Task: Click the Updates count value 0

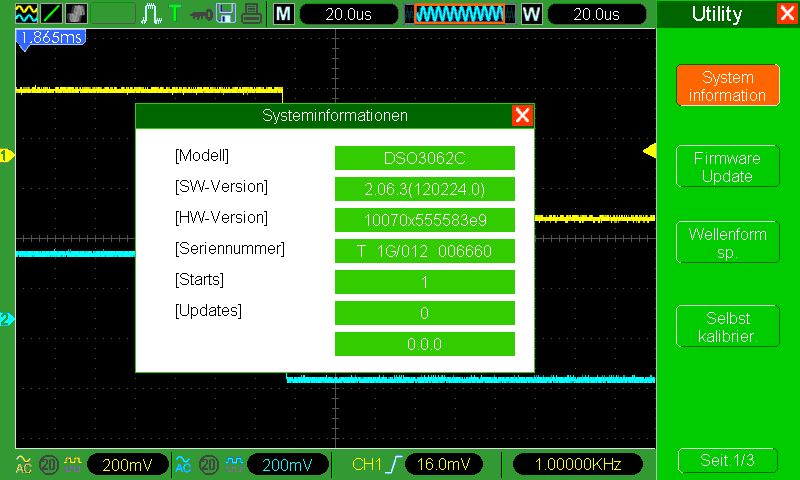Action: coord(424,313)
